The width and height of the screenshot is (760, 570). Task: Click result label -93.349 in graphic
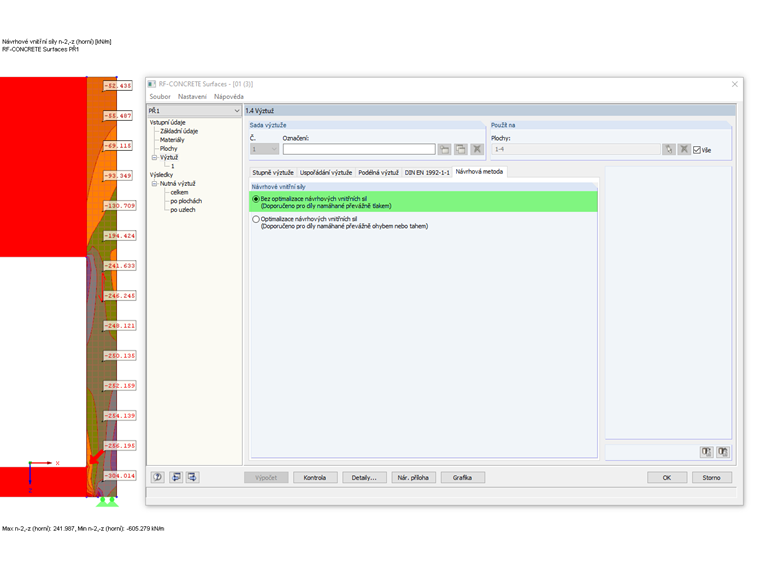(118, 176)
